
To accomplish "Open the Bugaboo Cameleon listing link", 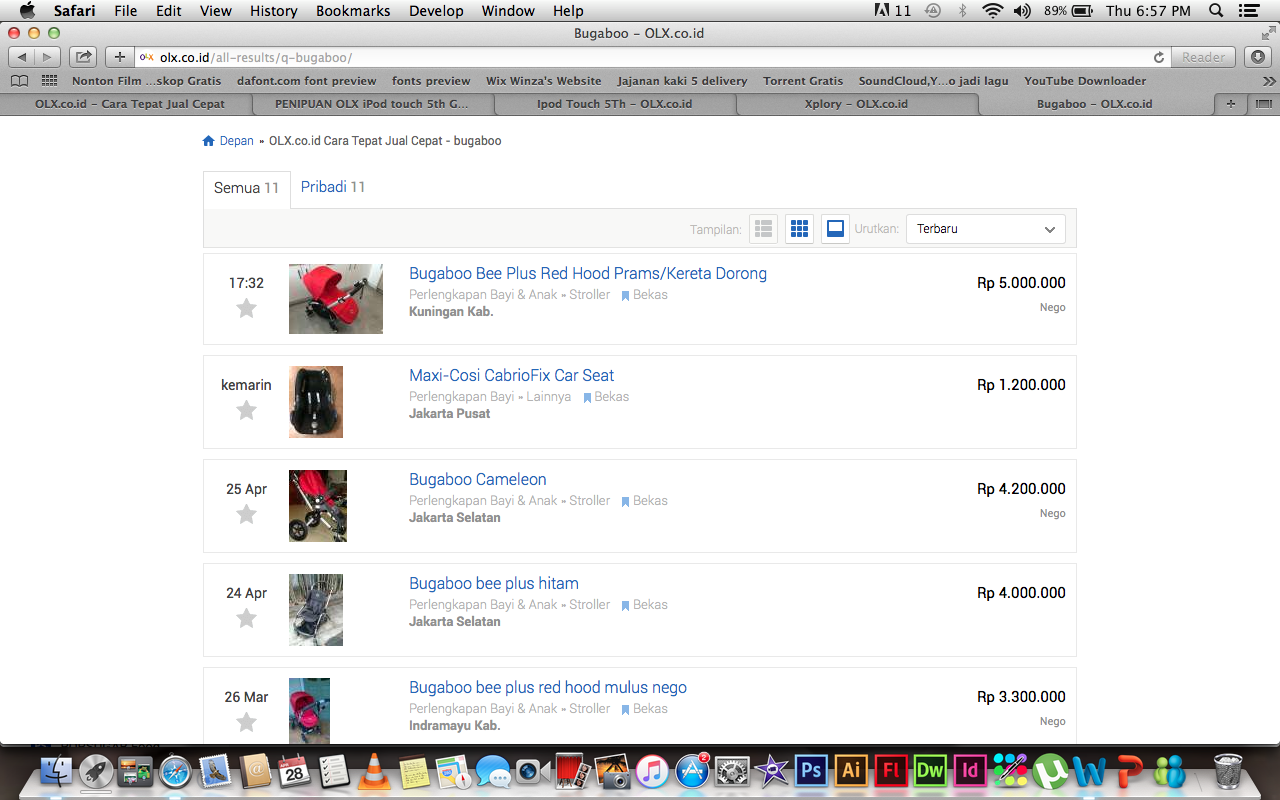I will 477,480.
